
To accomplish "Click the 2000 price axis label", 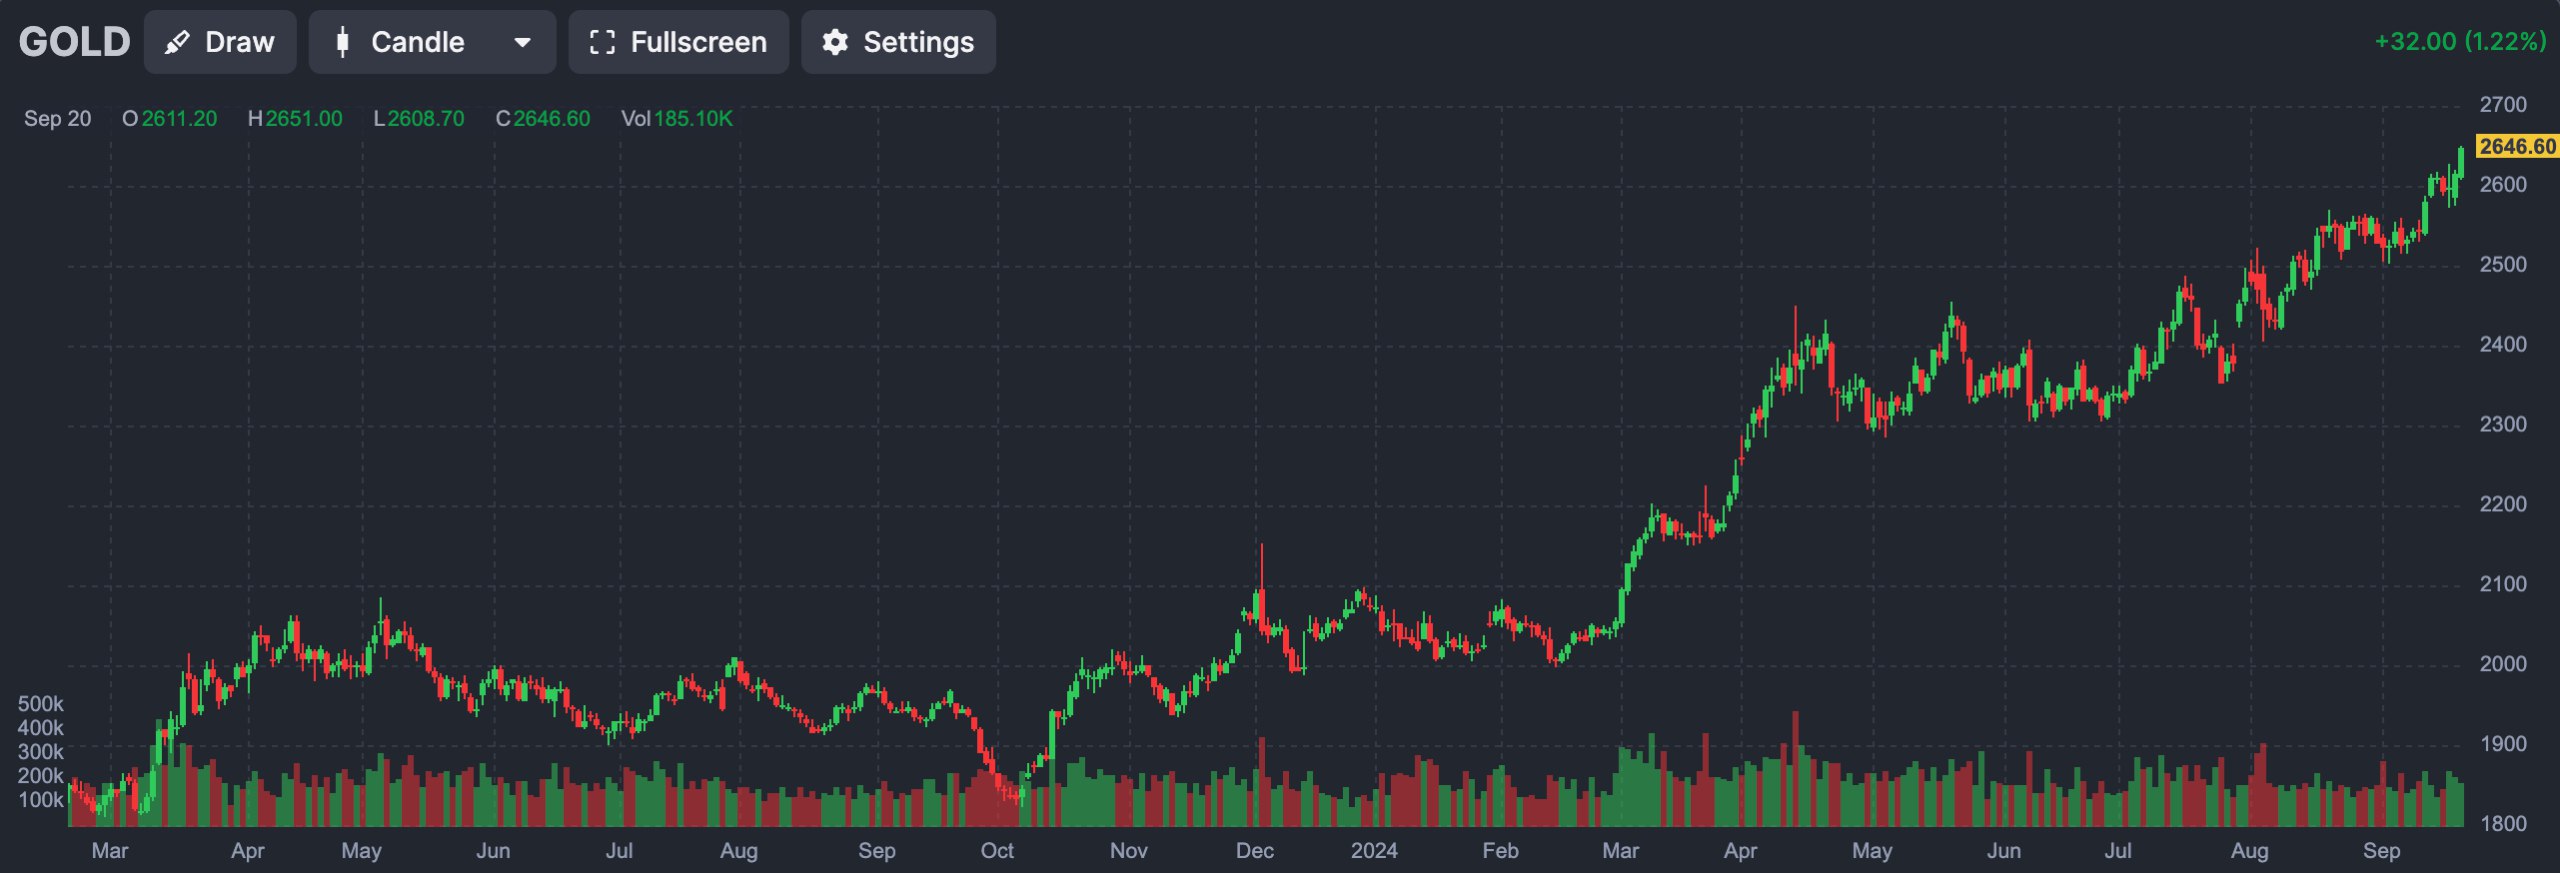I will click(x=2502, y=664).
